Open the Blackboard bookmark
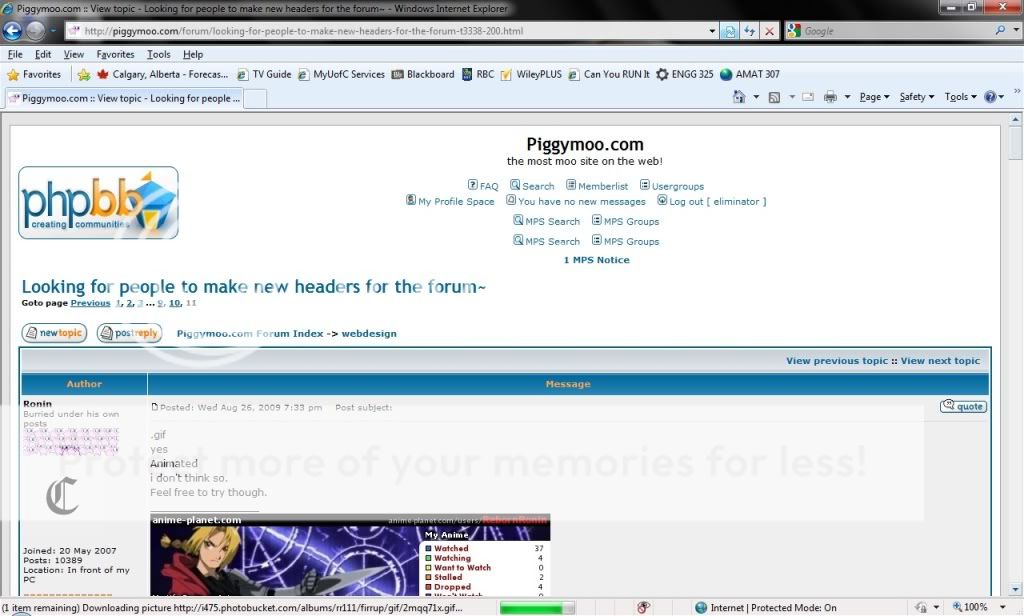Image resolution: width=1024 pixels, height=616 pixels. point(423,74)
